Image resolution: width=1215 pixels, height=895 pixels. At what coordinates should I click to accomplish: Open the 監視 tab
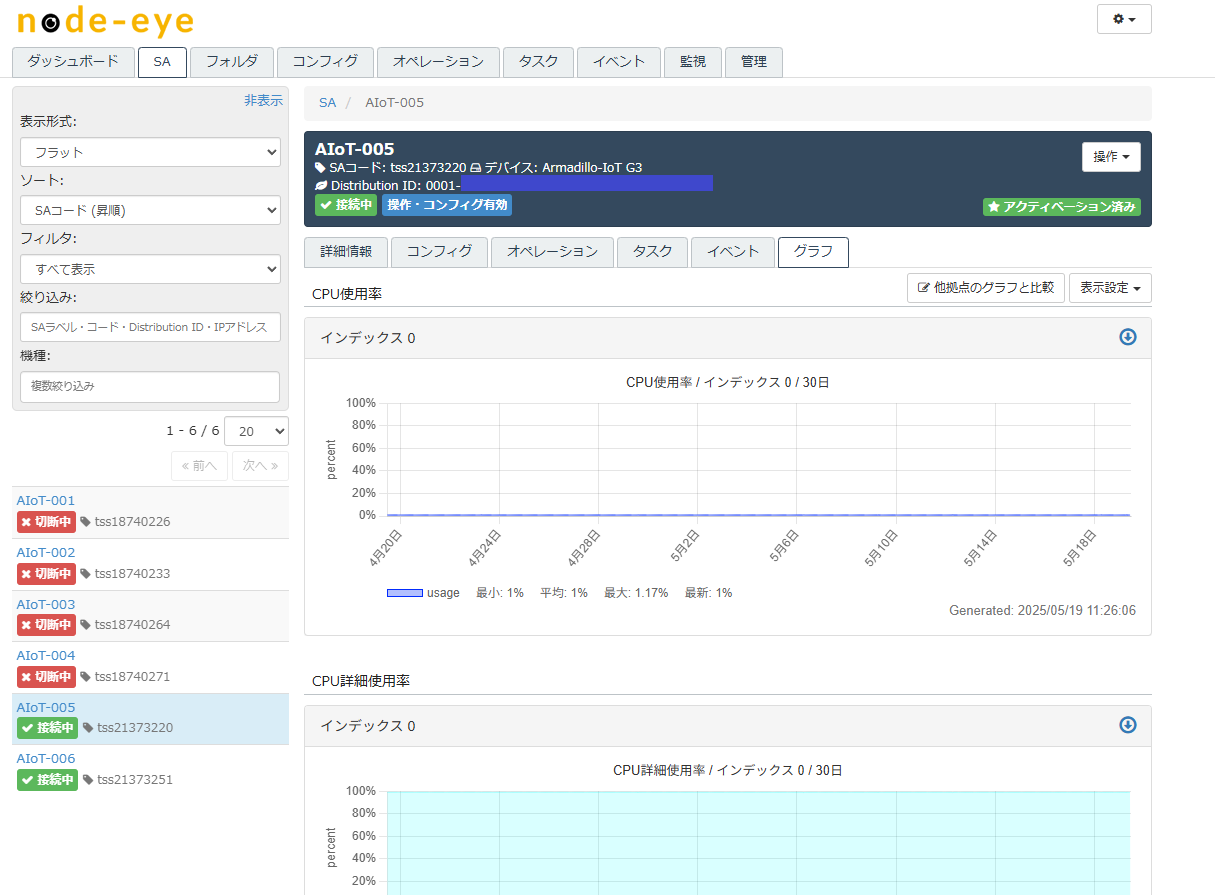pyautogui.click(x=693, y=62)
